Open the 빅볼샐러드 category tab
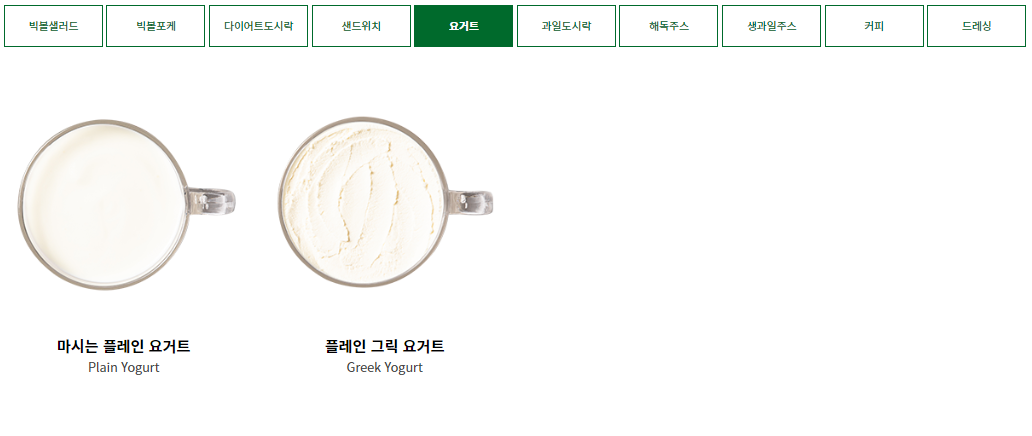1032x436 pixels. tap(53, 26)
